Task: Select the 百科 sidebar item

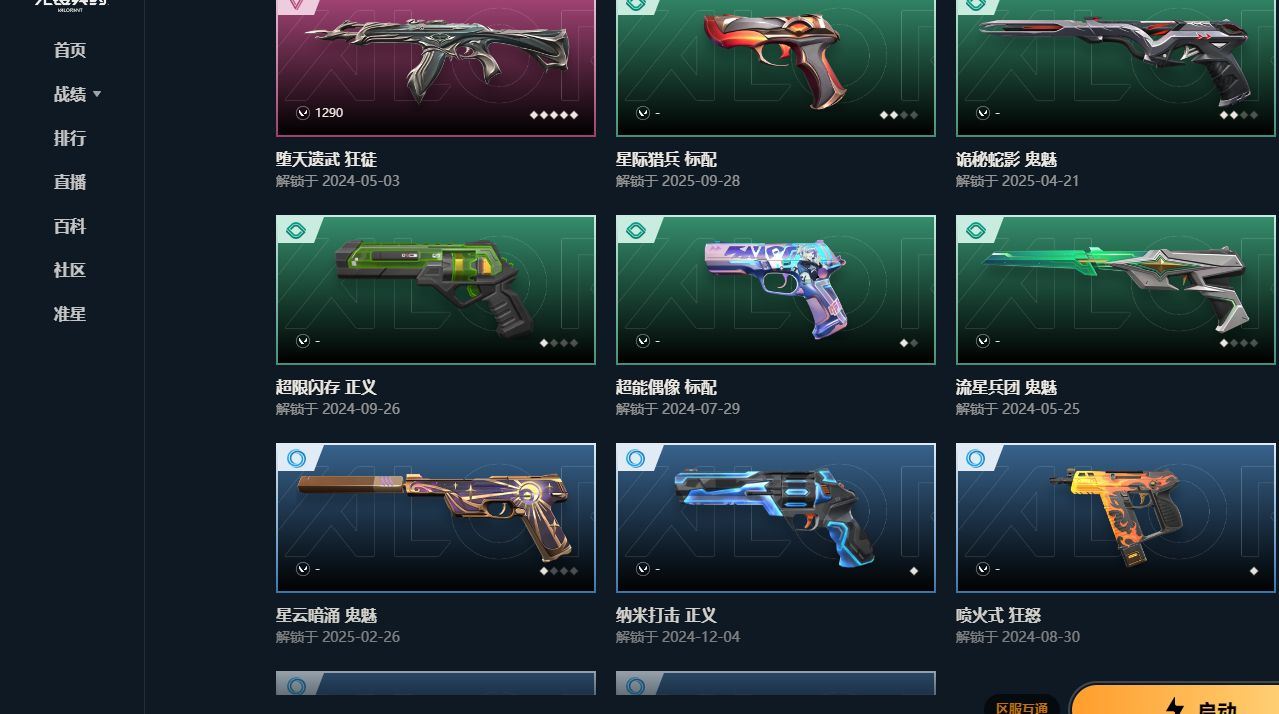Action: pos(70,226)
